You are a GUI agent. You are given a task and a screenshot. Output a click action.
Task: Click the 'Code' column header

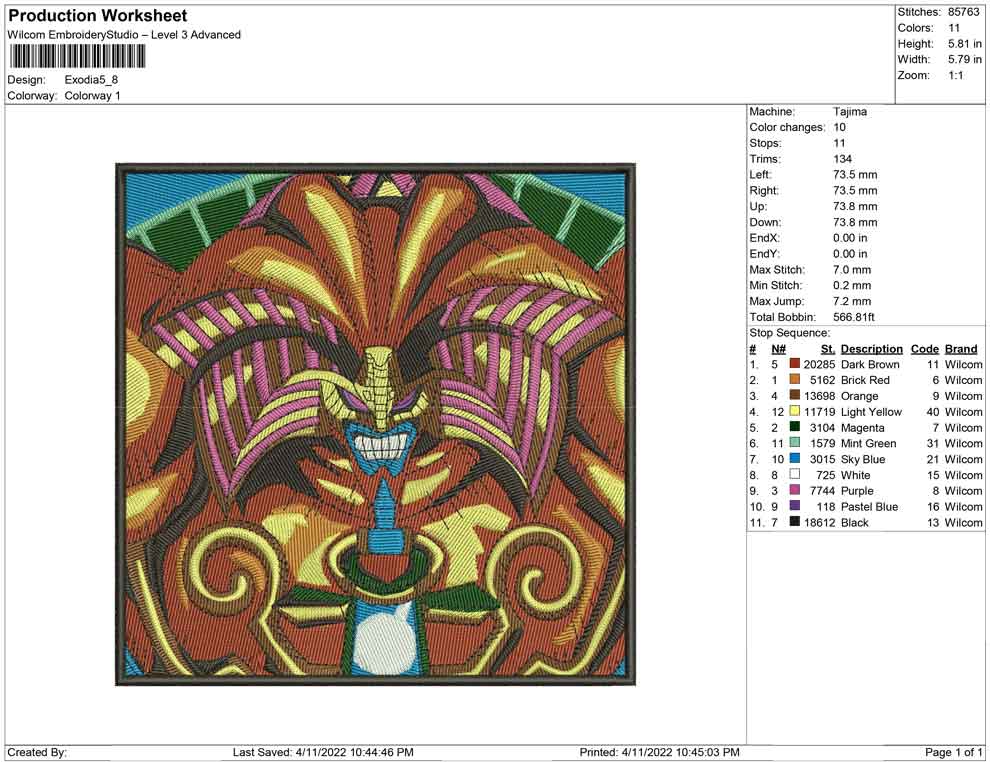pos(924,349)
